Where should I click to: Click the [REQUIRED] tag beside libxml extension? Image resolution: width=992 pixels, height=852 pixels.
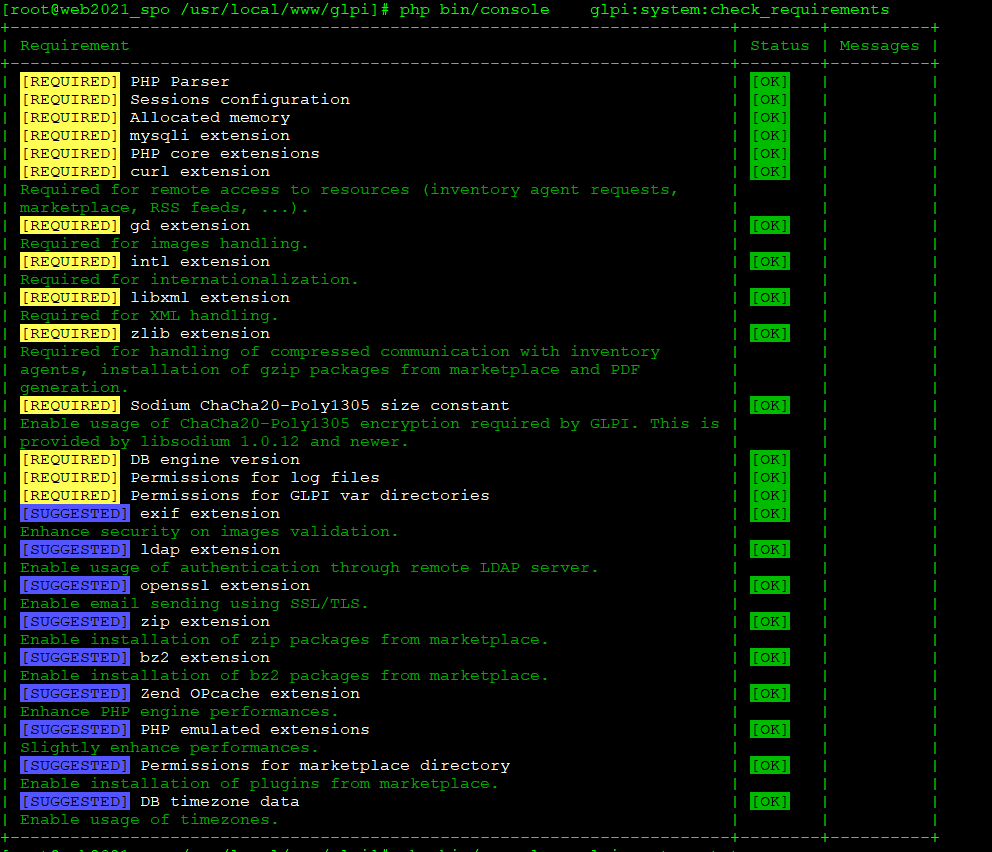click(x=70, y=297)
